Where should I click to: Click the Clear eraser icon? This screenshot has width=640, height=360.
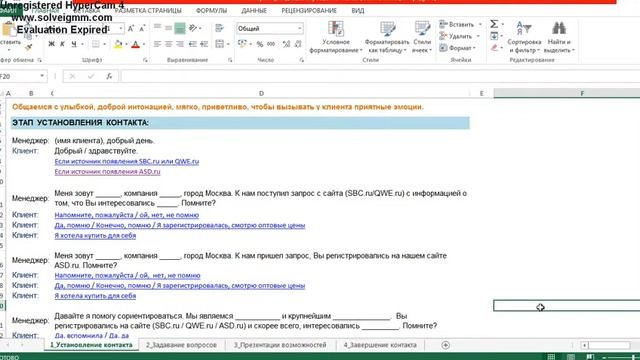[494, 48]
